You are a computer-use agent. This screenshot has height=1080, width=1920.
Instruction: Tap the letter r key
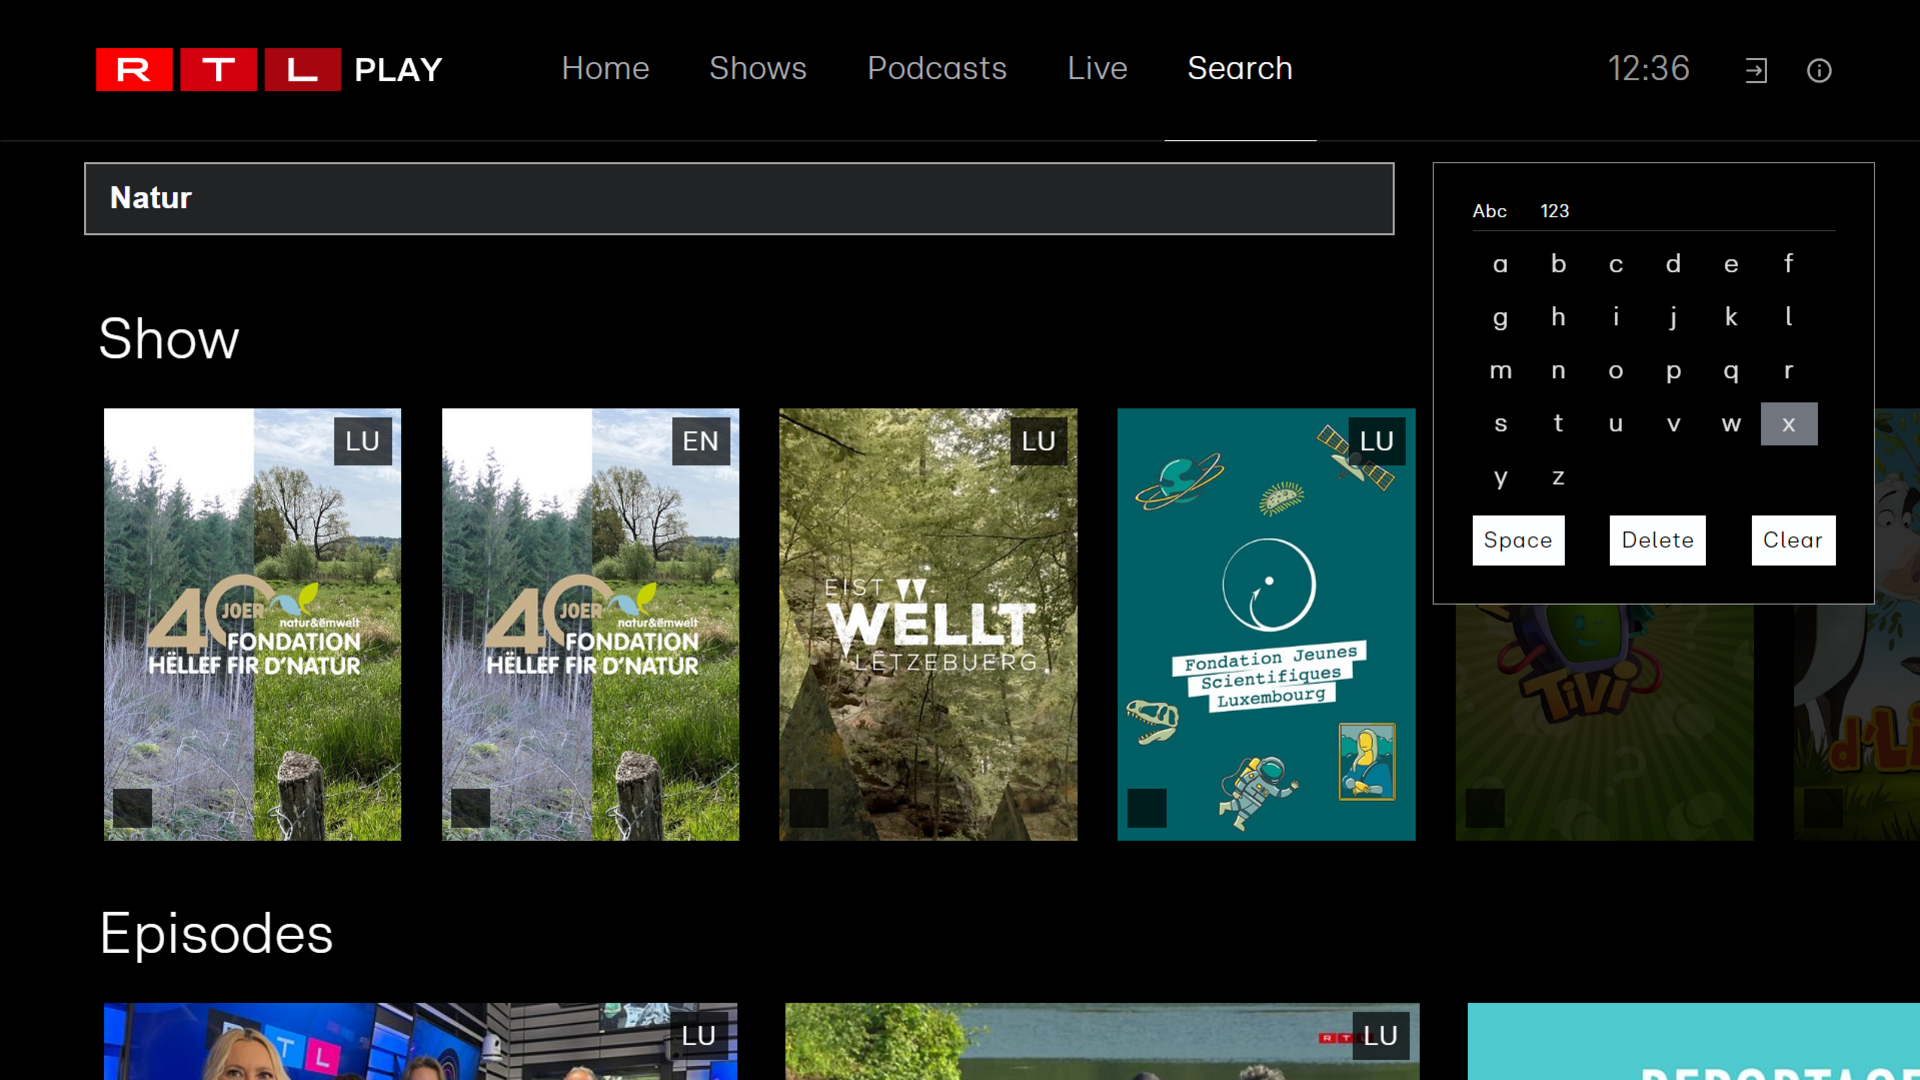[x=1789, y=371]
